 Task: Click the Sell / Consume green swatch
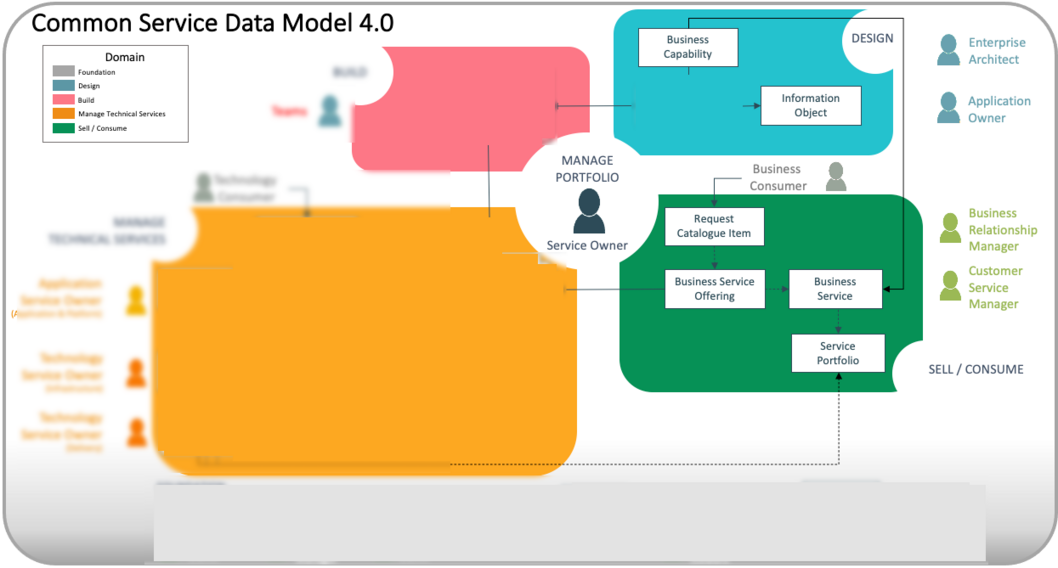point(63,127)
